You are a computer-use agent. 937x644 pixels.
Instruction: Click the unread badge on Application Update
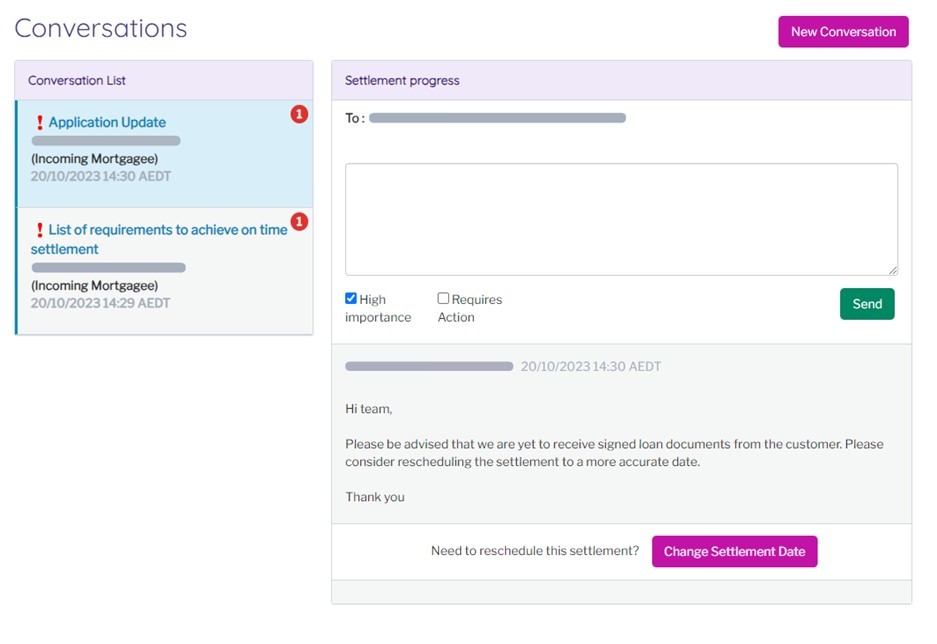pyautogui.click(x=299, y=115)
